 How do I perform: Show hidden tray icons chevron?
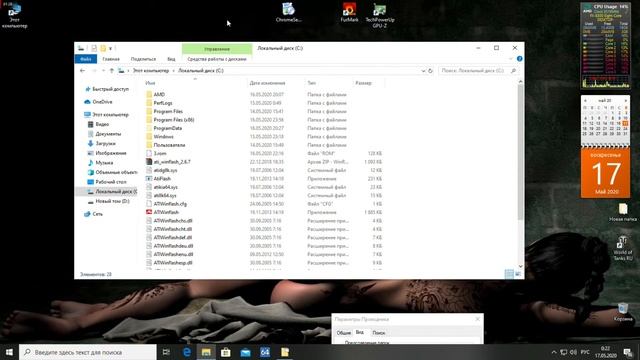click(554, 352)
